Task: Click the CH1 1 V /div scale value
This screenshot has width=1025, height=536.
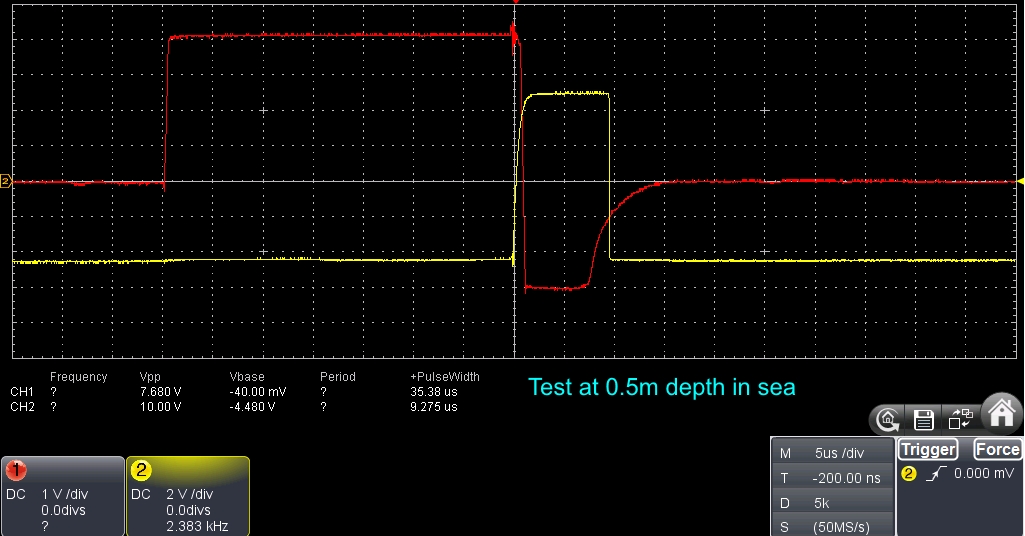Action: pos(65,494)
